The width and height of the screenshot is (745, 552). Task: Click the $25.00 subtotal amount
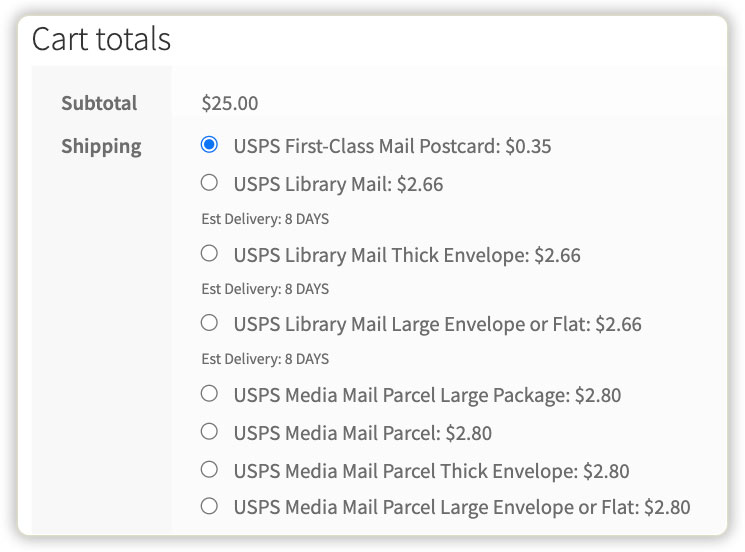pyautogui.click(x=229, y=103)
